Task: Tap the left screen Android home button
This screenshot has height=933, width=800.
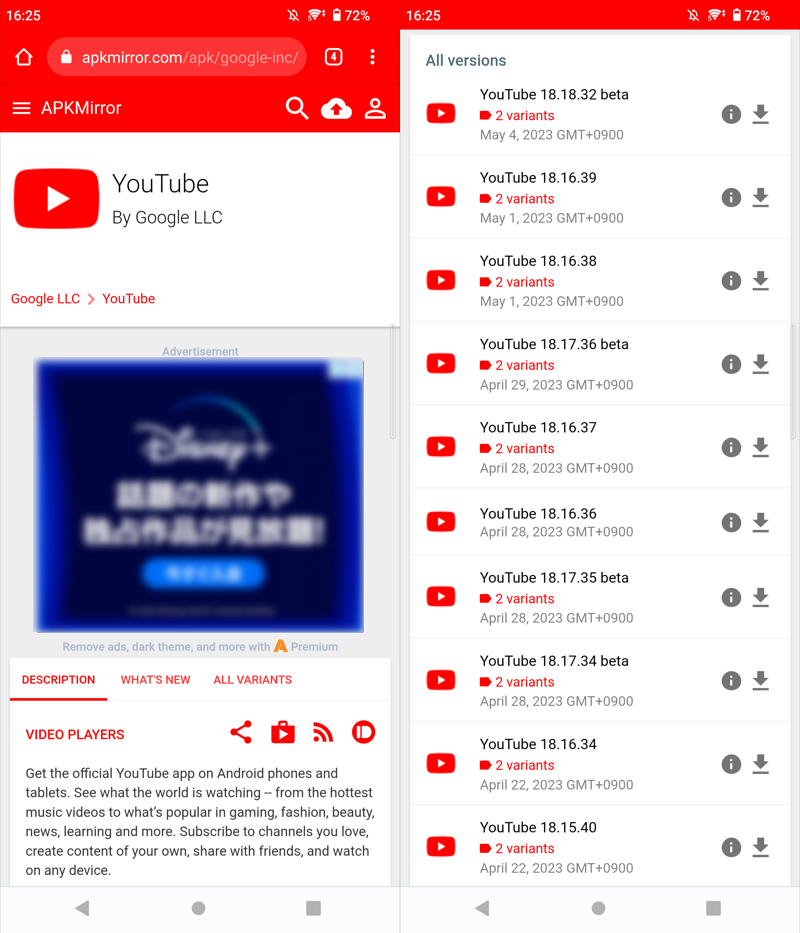Action: [199, 907]
